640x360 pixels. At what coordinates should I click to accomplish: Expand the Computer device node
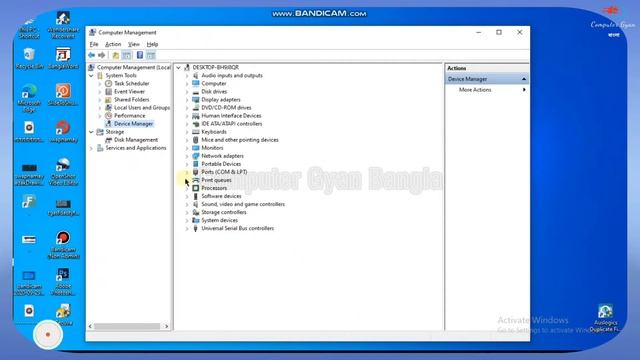pyautogui.click(x=187, y=84)
